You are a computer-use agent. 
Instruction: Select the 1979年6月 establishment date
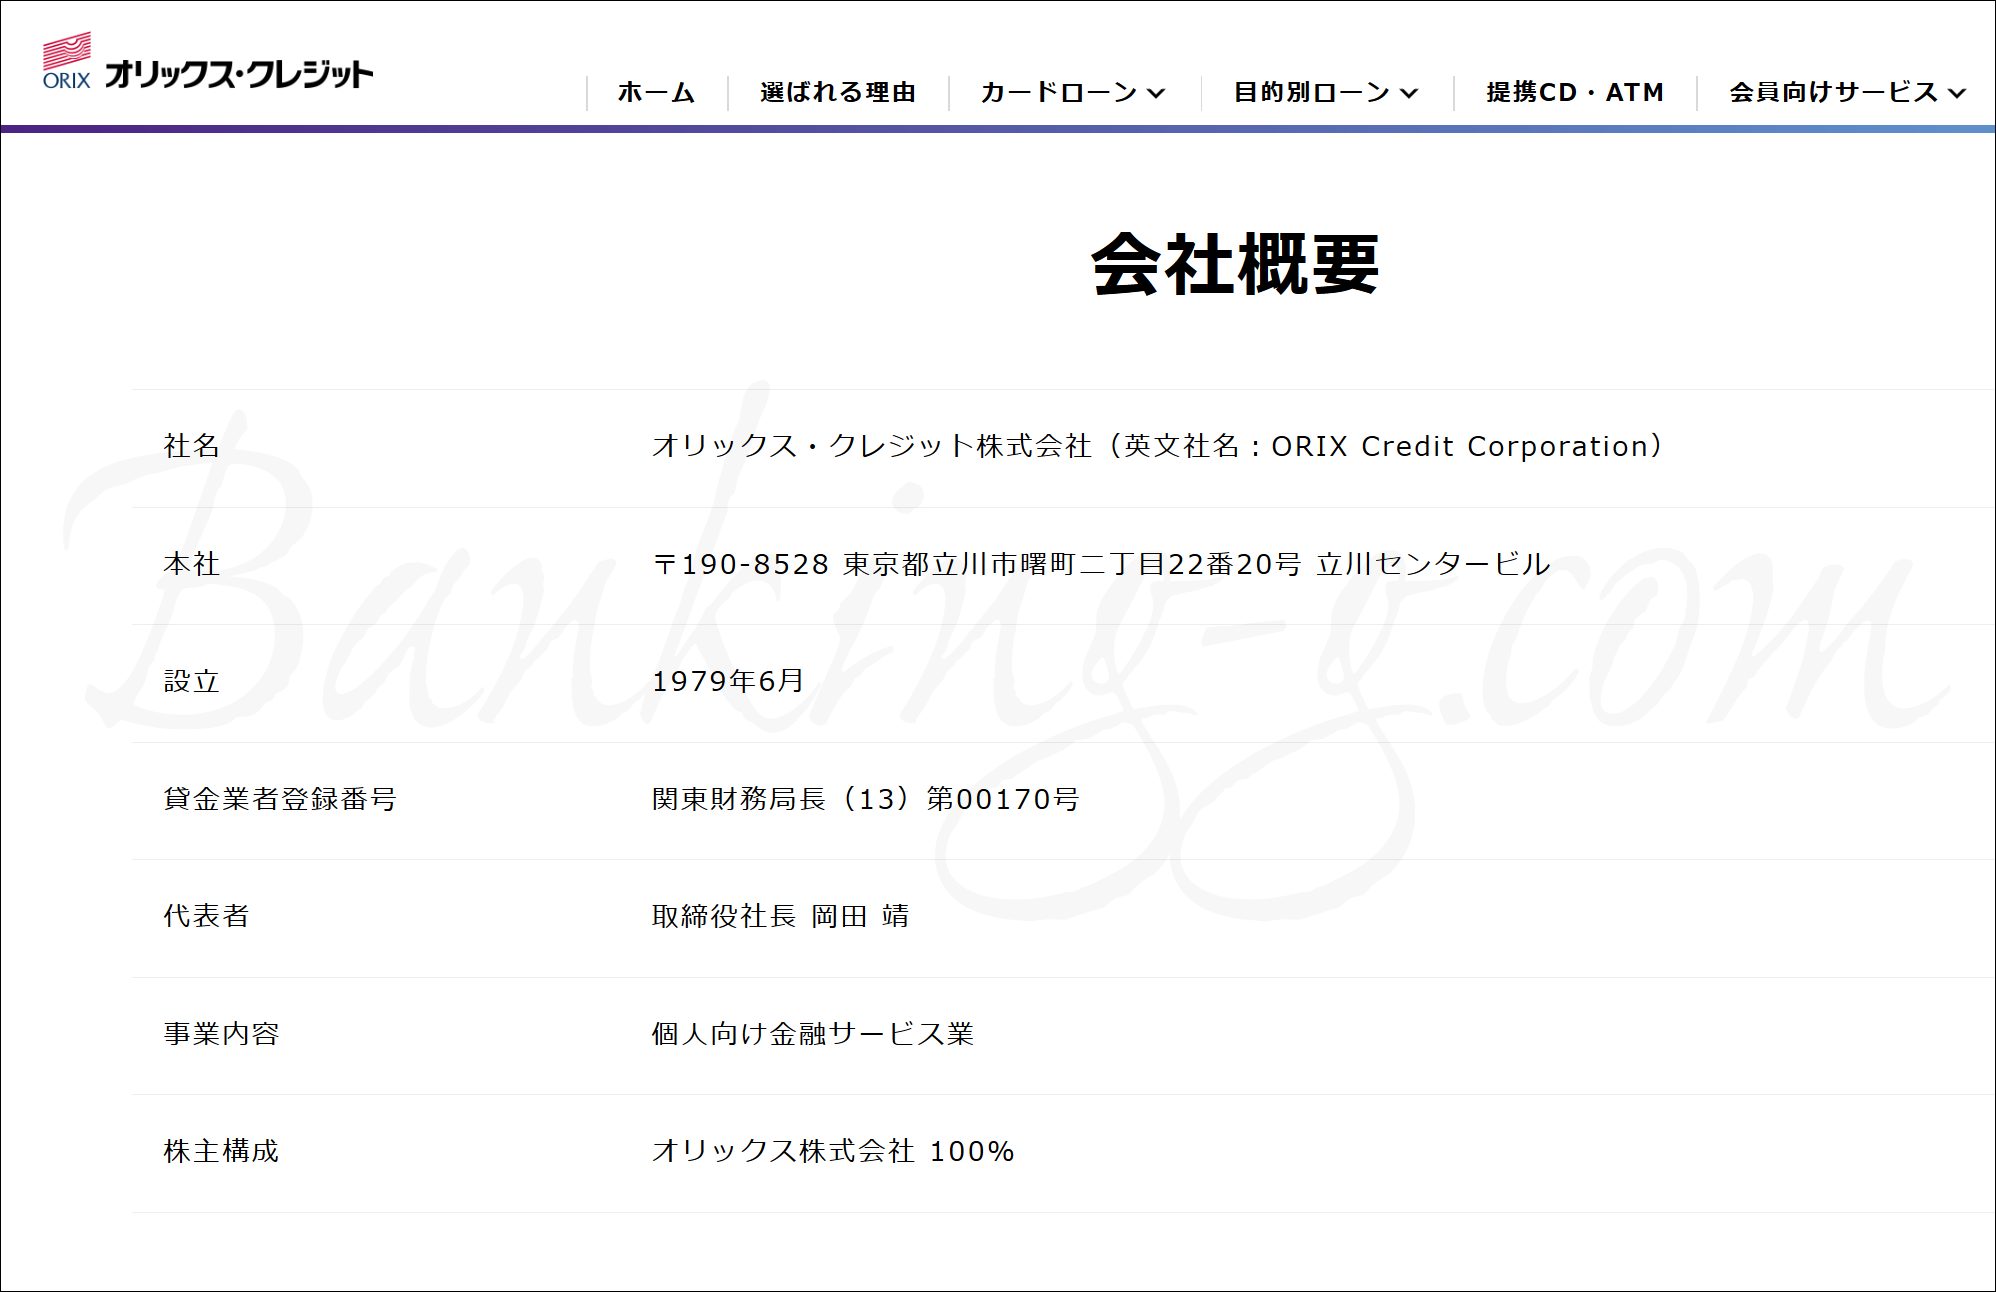728,681
